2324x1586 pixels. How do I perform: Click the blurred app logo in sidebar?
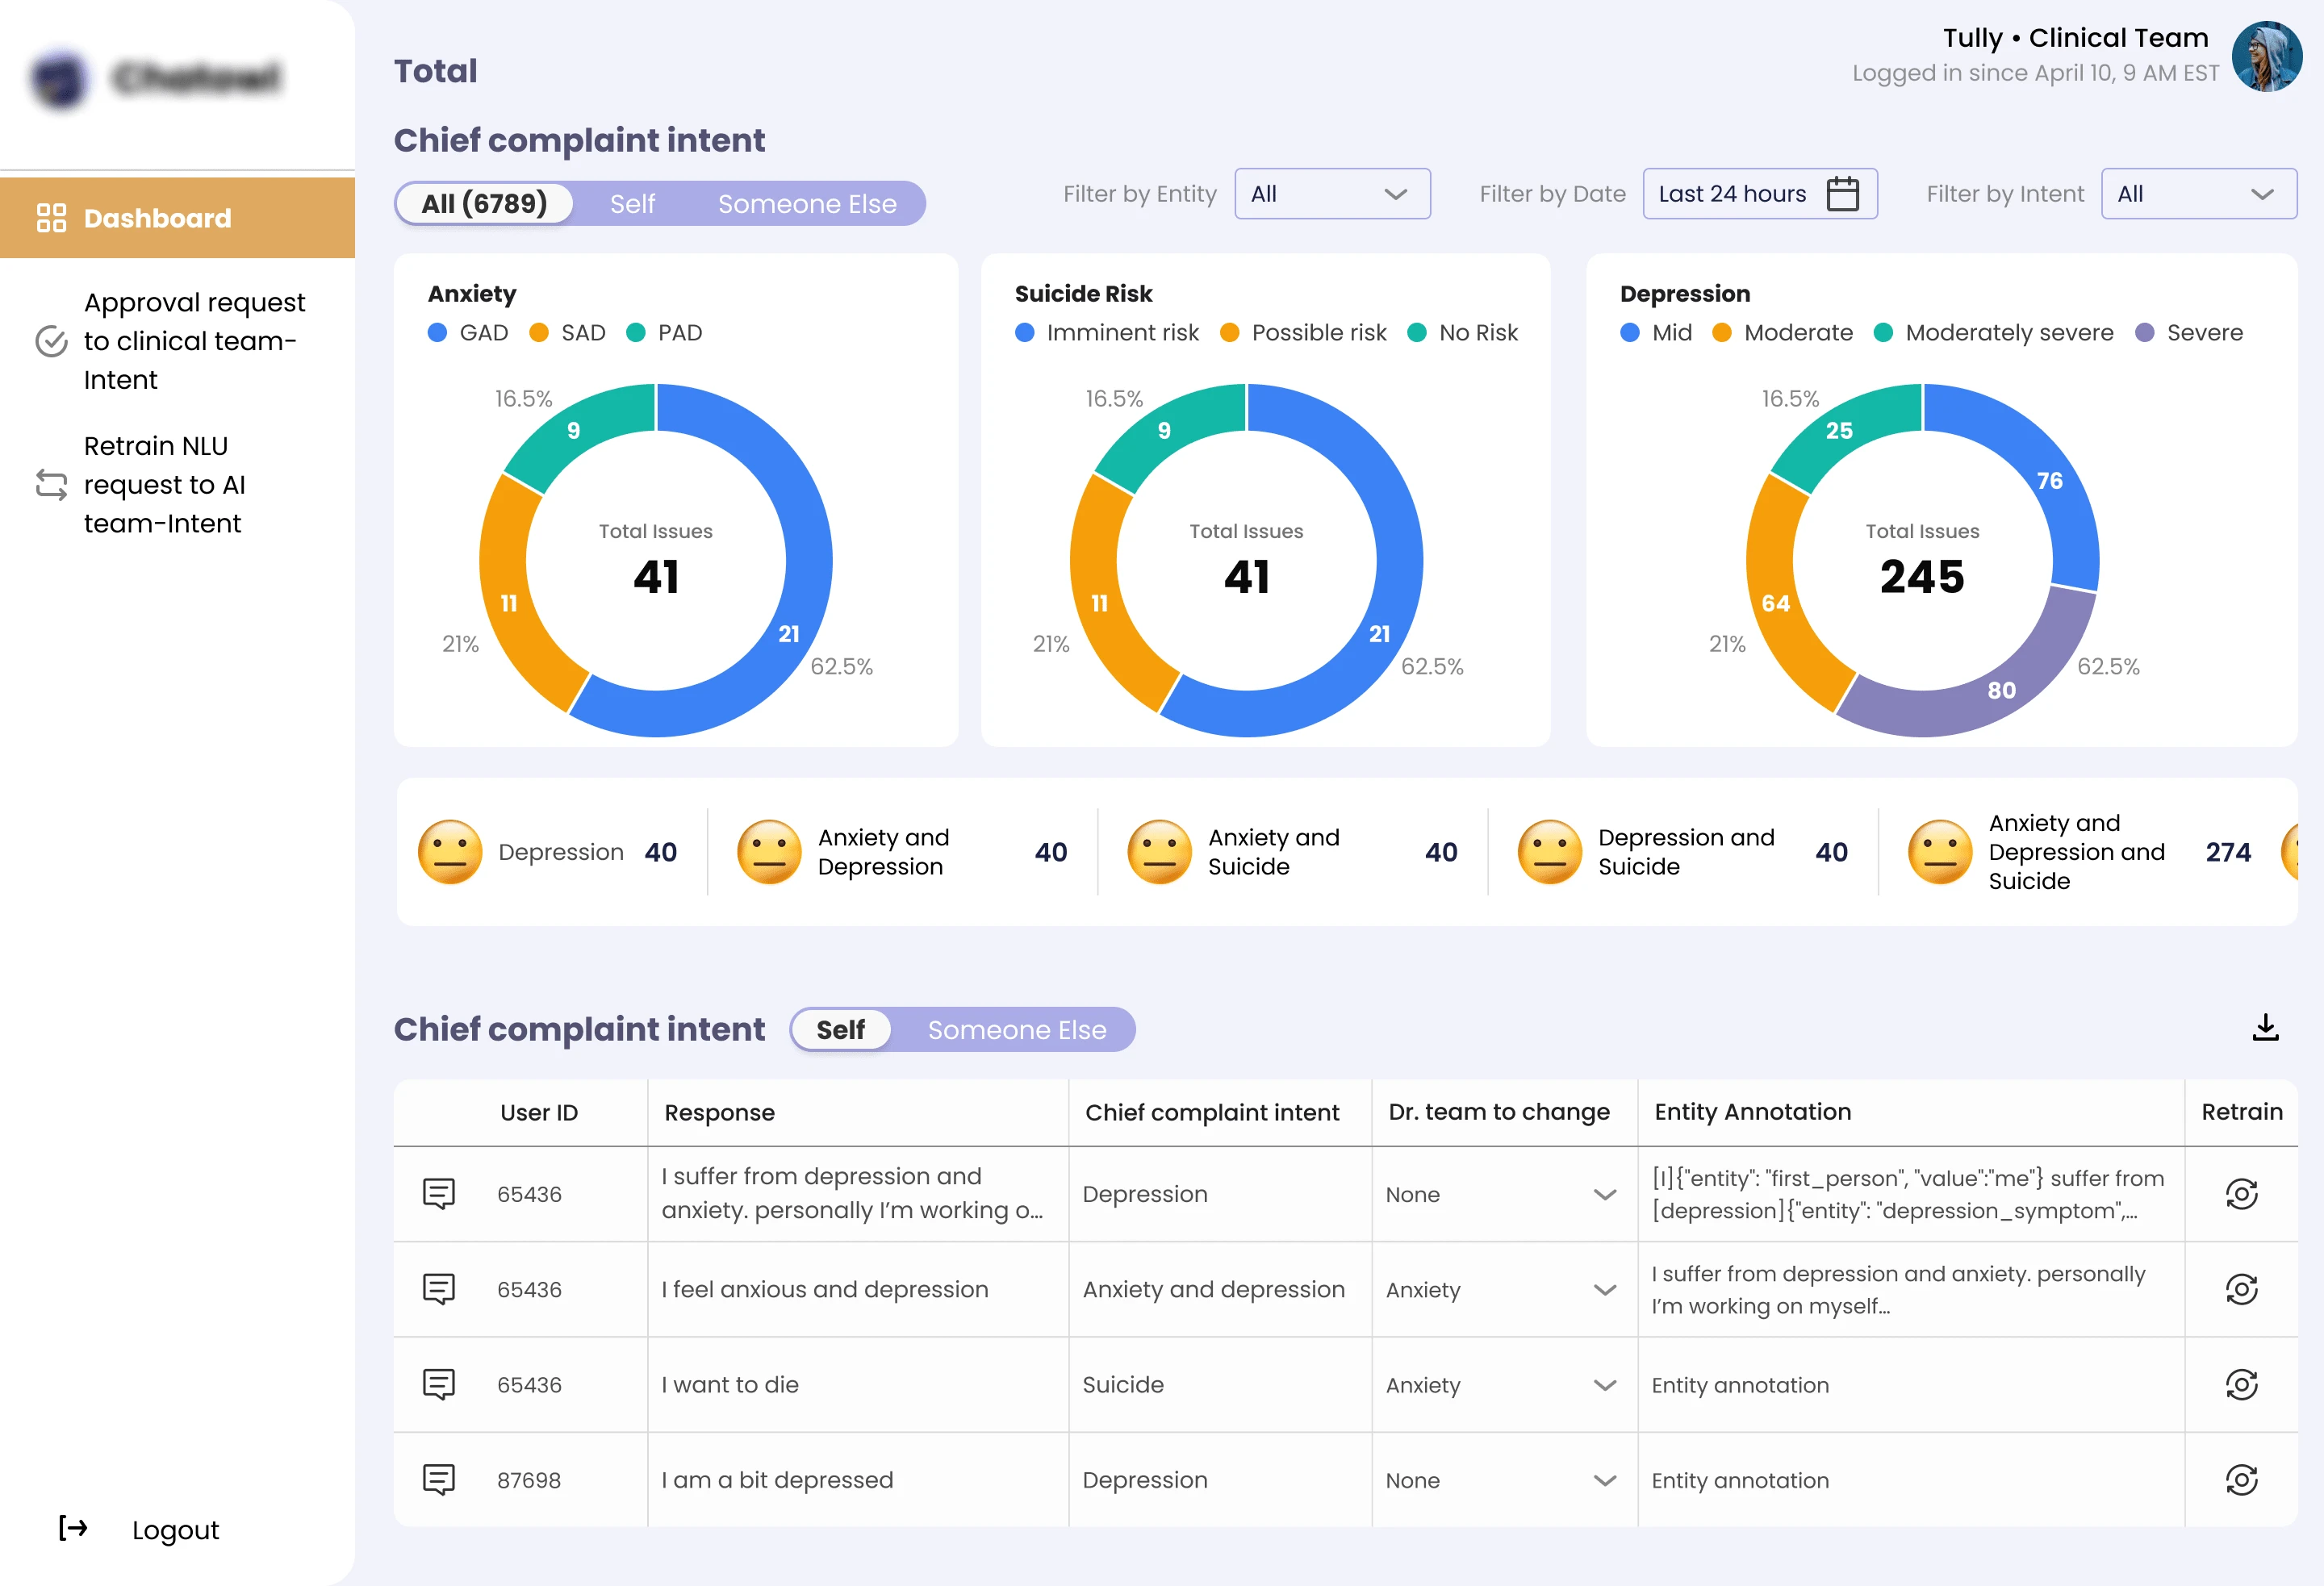158,78
